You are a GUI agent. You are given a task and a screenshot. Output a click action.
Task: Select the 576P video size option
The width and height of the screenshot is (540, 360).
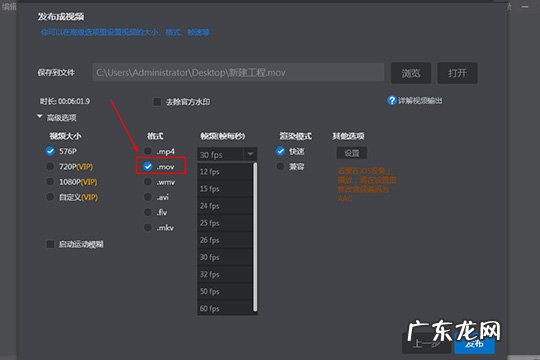[50, 151]
